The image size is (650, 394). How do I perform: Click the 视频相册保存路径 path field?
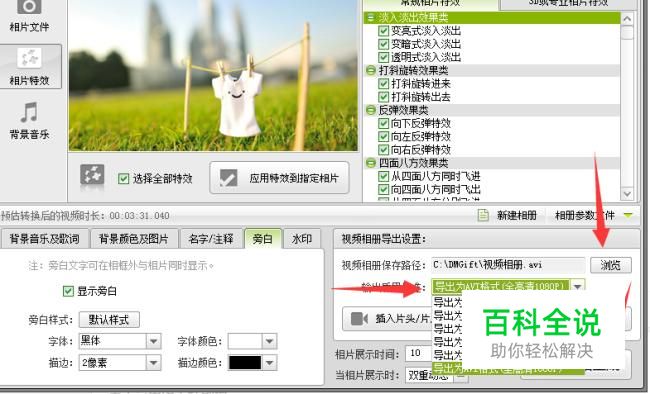[x=508, y=265]
